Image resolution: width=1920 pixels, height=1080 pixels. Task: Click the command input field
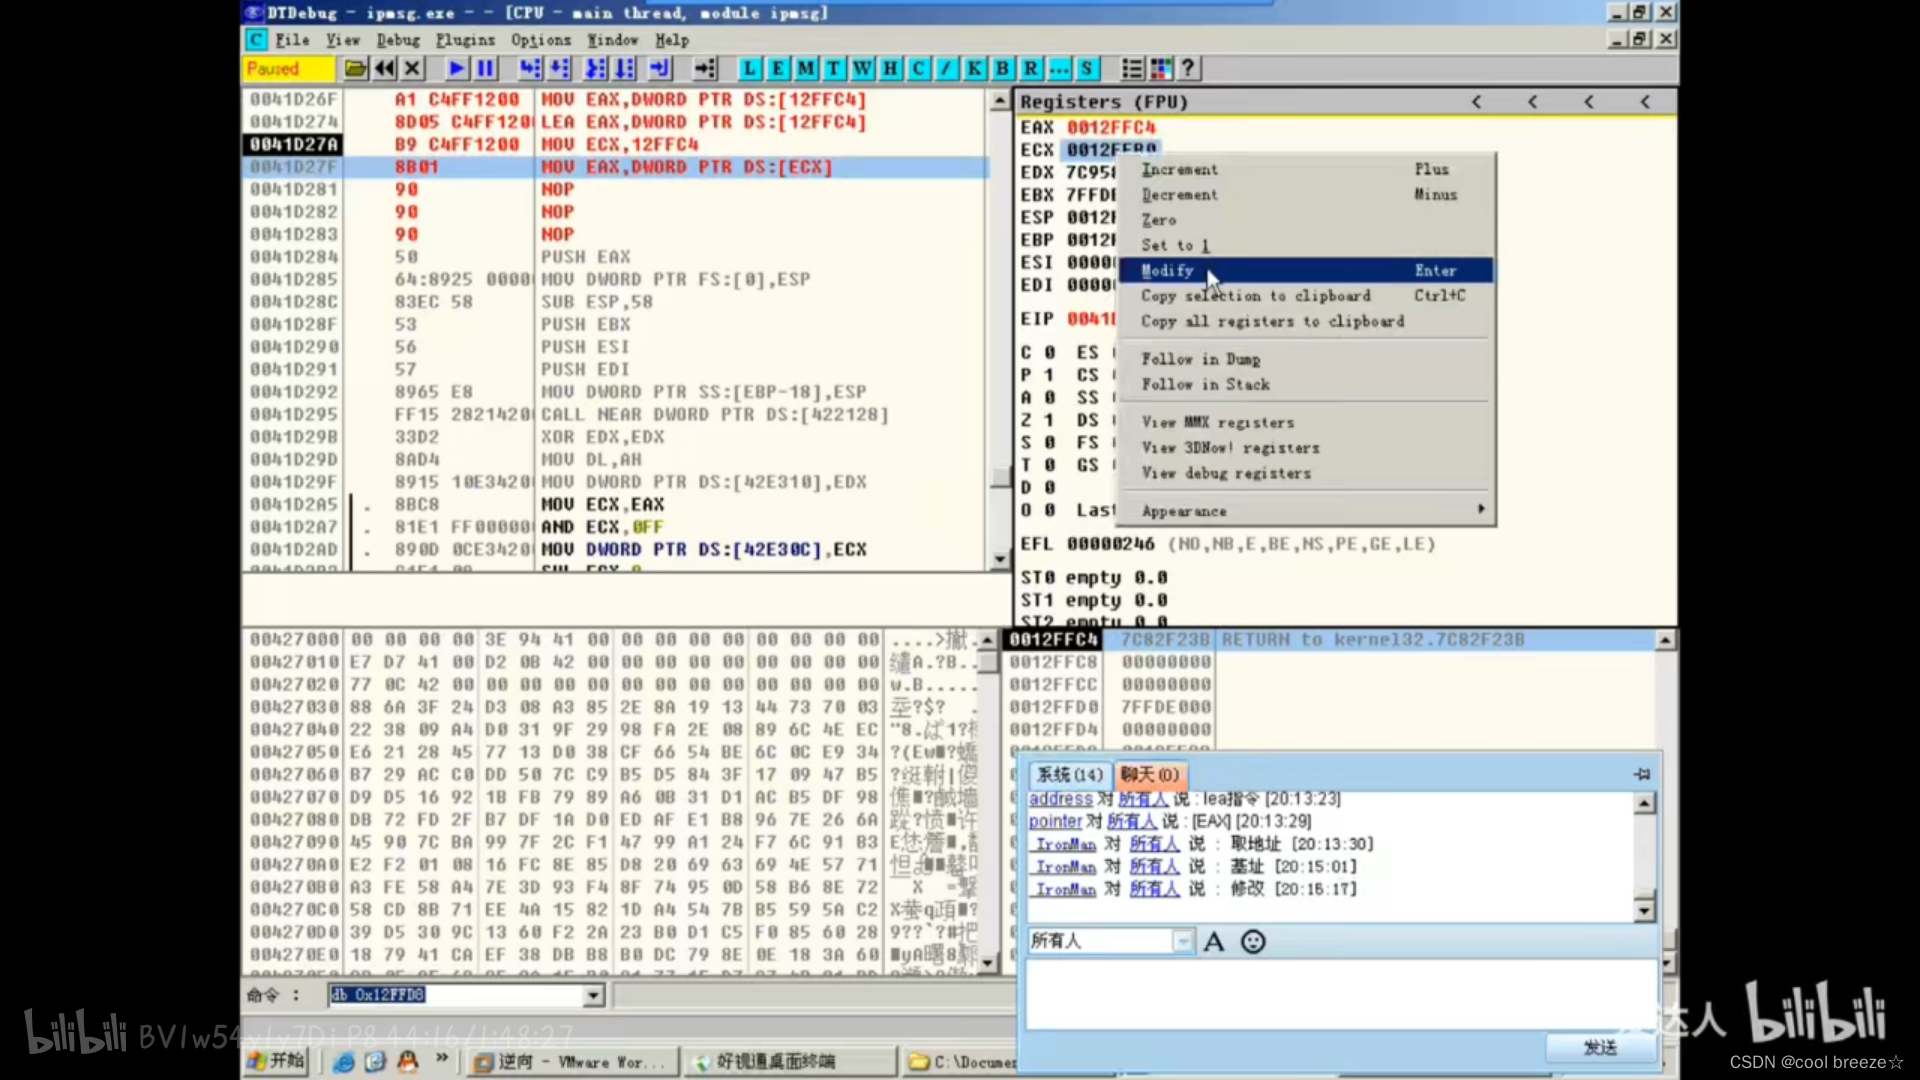tap(457, 995)
